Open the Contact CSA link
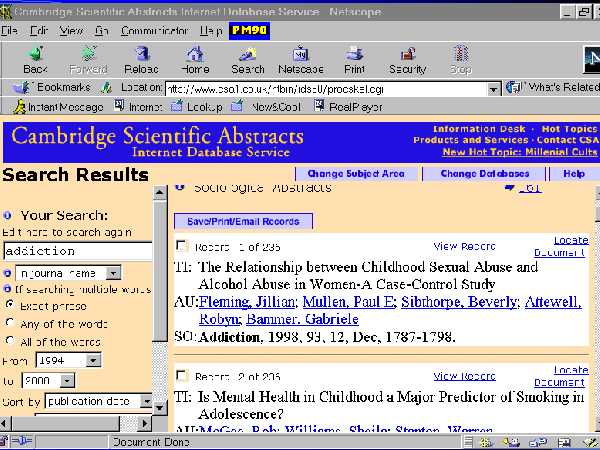Image resolution: width=600 pixels, height=450 pixels. click(x=567, y=140)
